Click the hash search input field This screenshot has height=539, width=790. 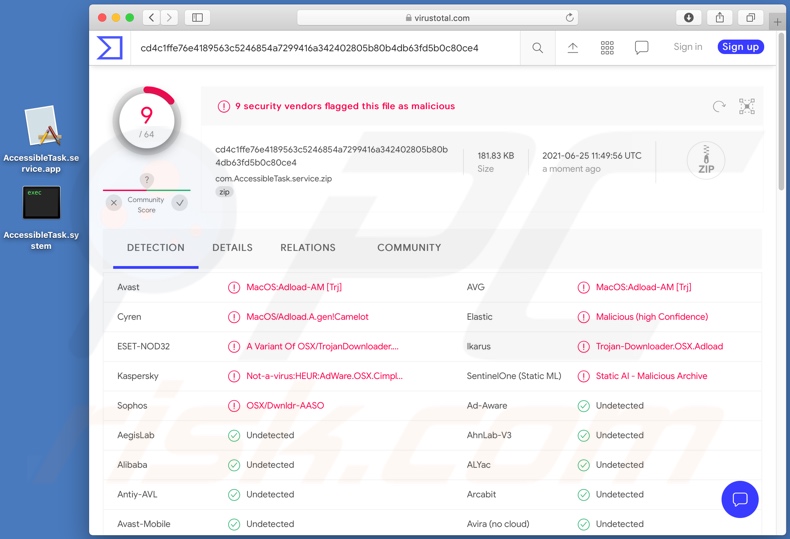point(325,48)
